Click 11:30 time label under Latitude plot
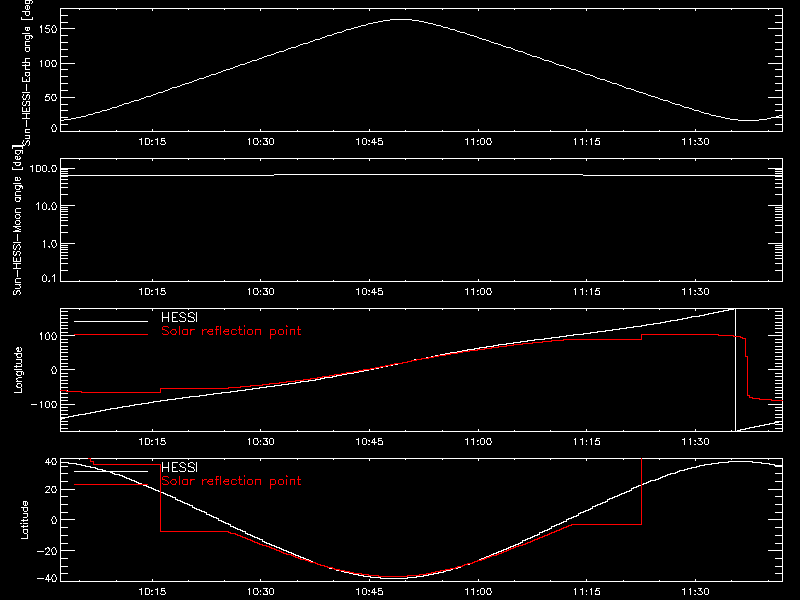 [695, 591]
